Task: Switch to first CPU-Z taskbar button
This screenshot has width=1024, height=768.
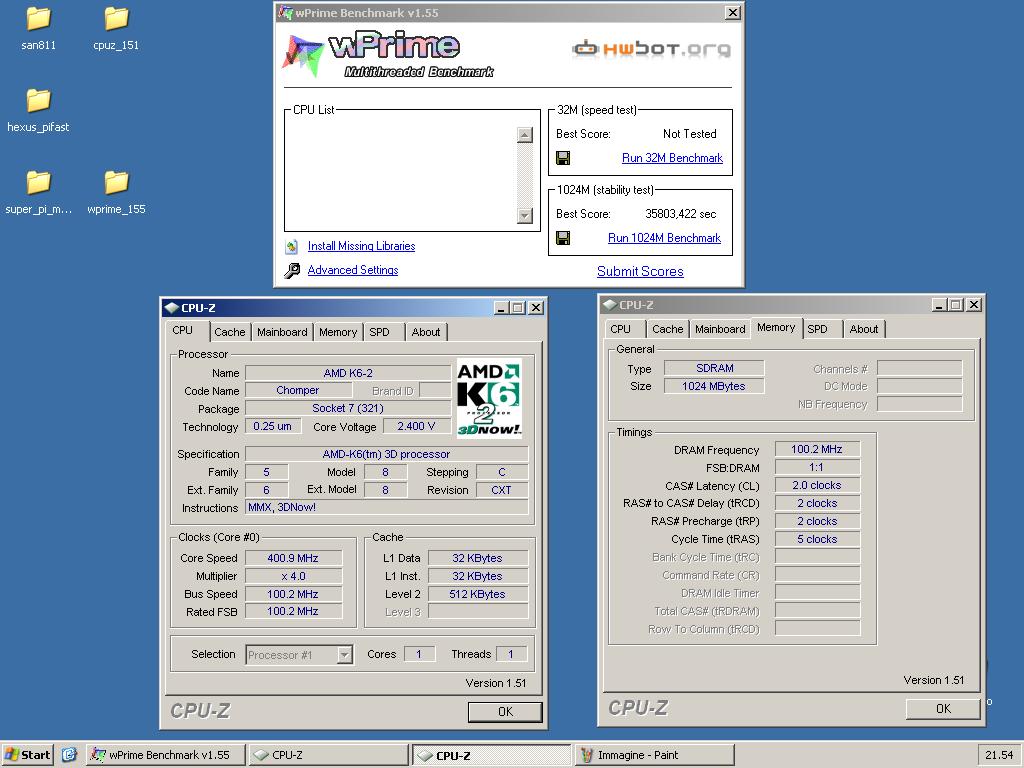Action: pyautogui.click(x=328, y=756)
